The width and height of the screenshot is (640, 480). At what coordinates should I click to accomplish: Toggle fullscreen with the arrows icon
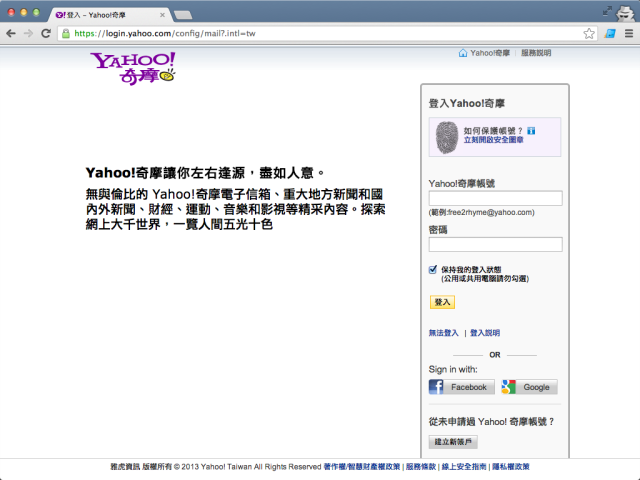coord(607,11)
